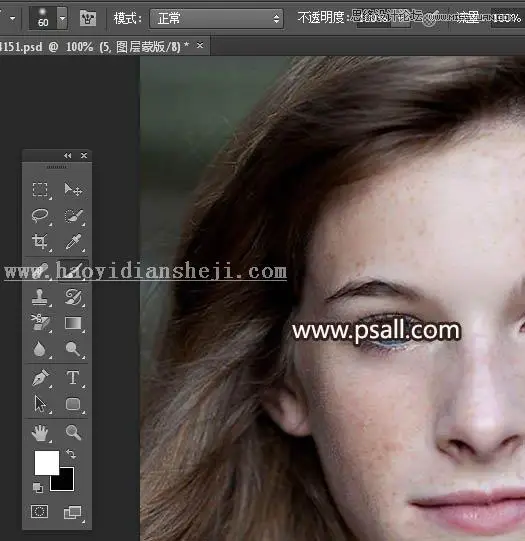Choose the Clone Stamp tool
525x541 pixels.
(x=40, y=297)
